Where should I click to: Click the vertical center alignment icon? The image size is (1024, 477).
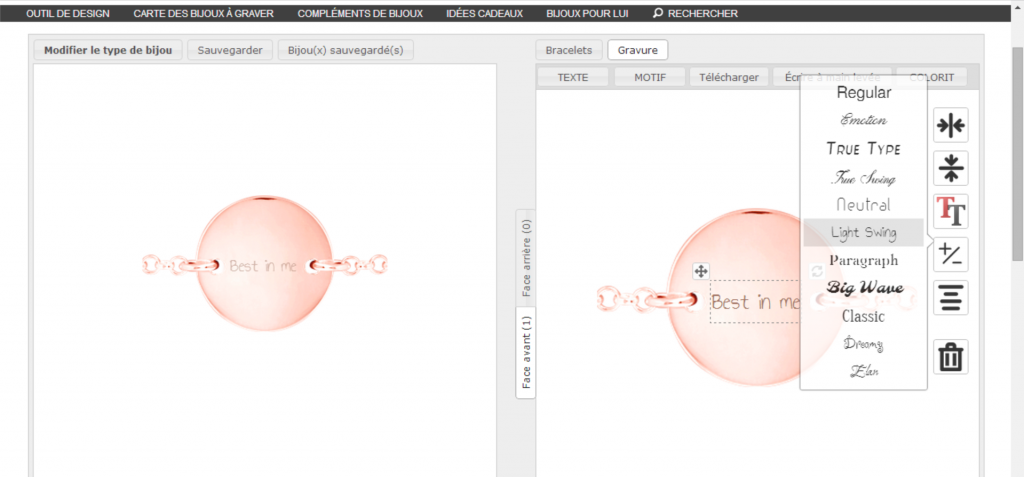point(950,168)
